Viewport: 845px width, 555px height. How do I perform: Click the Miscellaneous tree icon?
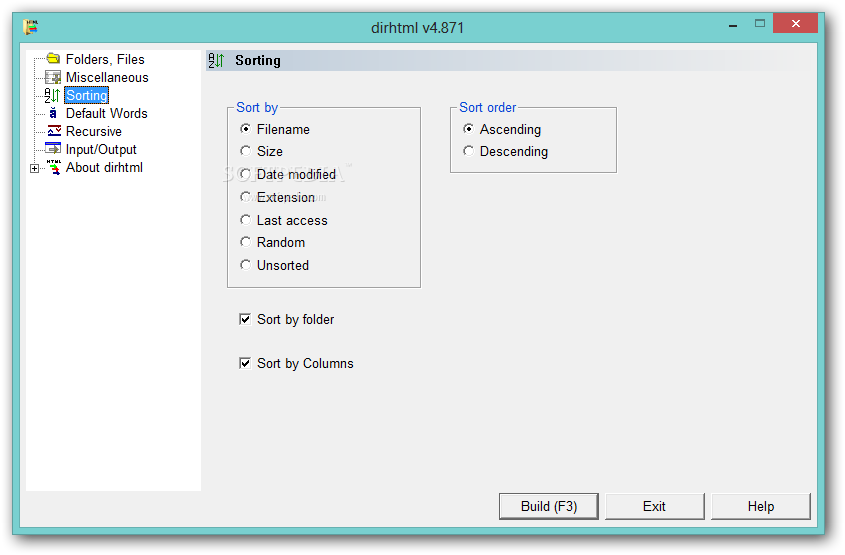pyautogui.click(x=53, y=77)
